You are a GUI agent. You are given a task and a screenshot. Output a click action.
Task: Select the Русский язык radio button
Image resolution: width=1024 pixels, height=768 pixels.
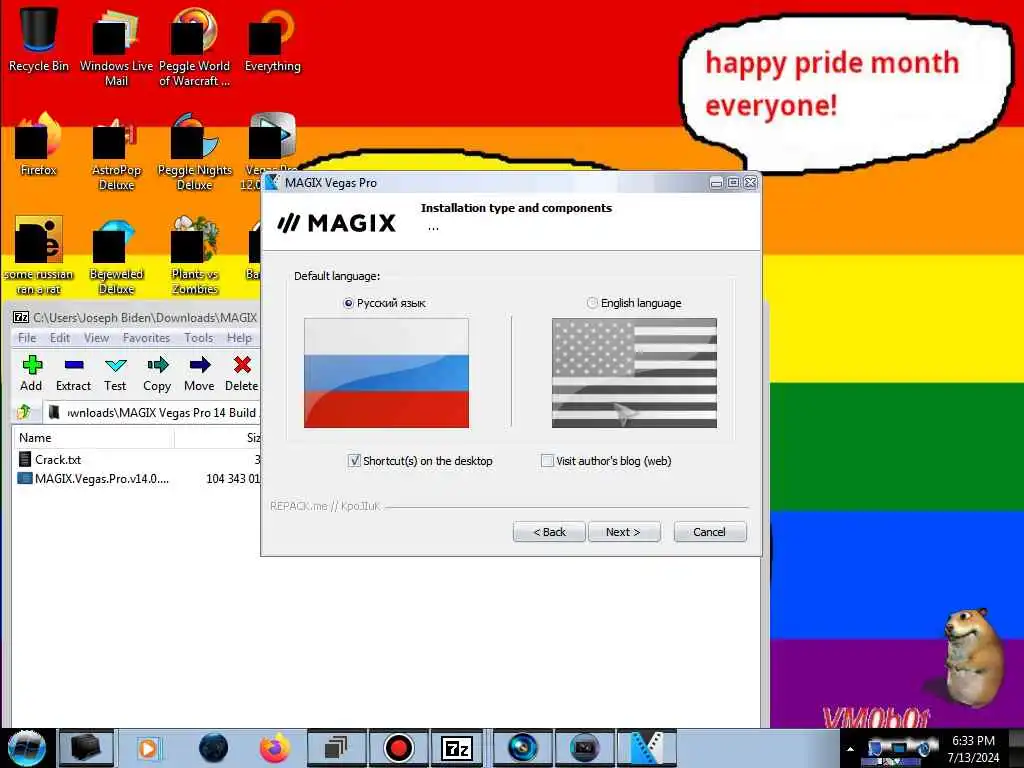coord(348,303)
